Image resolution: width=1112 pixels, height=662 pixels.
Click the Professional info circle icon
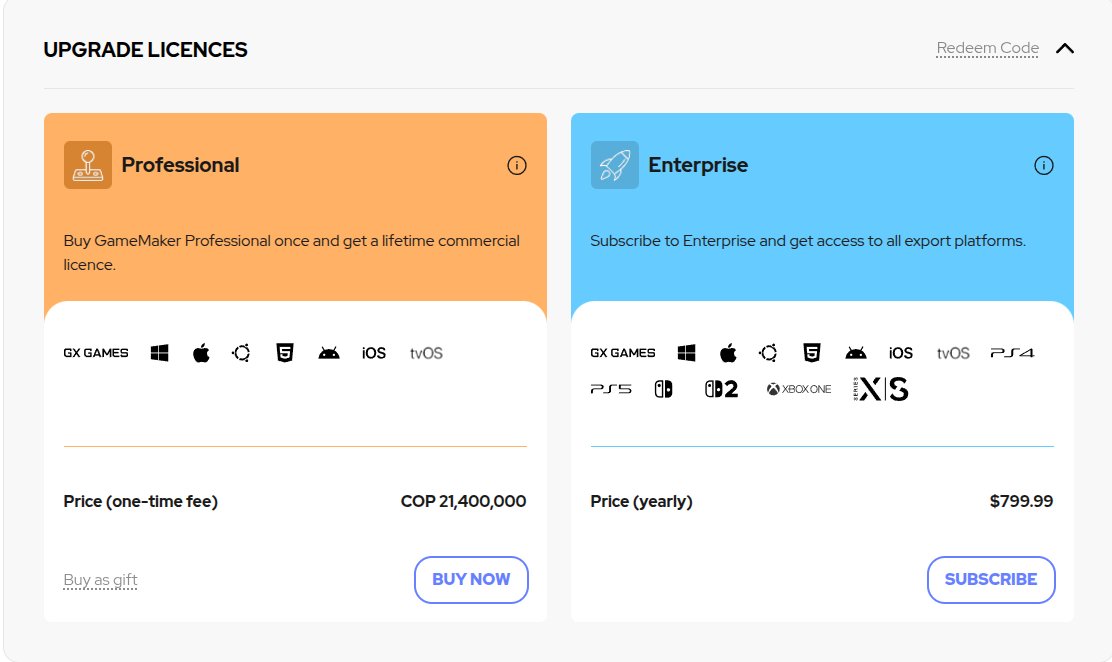[516, 165]
